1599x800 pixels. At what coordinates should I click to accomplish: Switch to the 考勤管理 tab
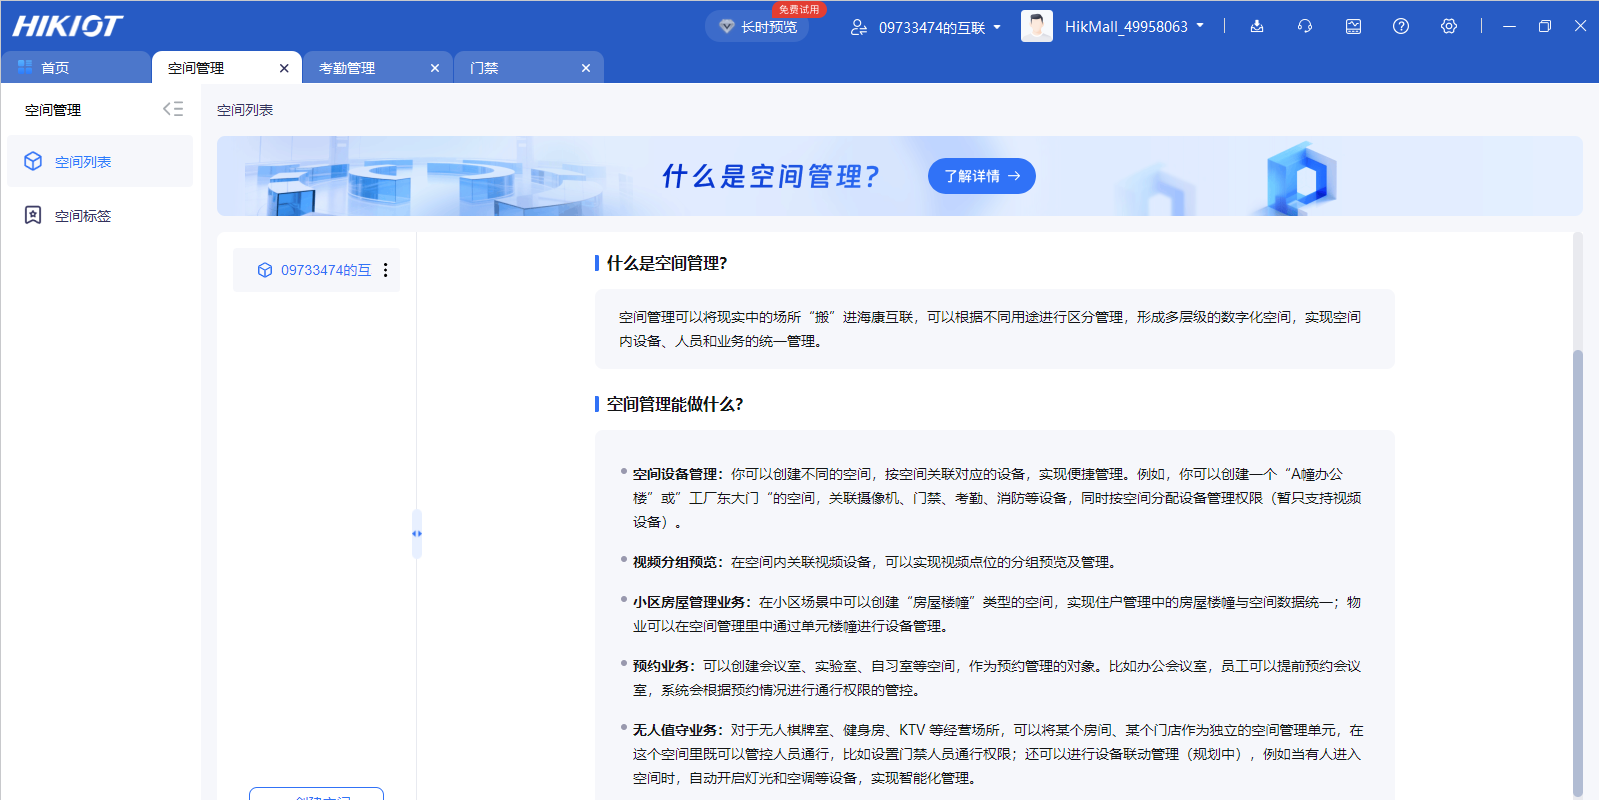(347, 68)
